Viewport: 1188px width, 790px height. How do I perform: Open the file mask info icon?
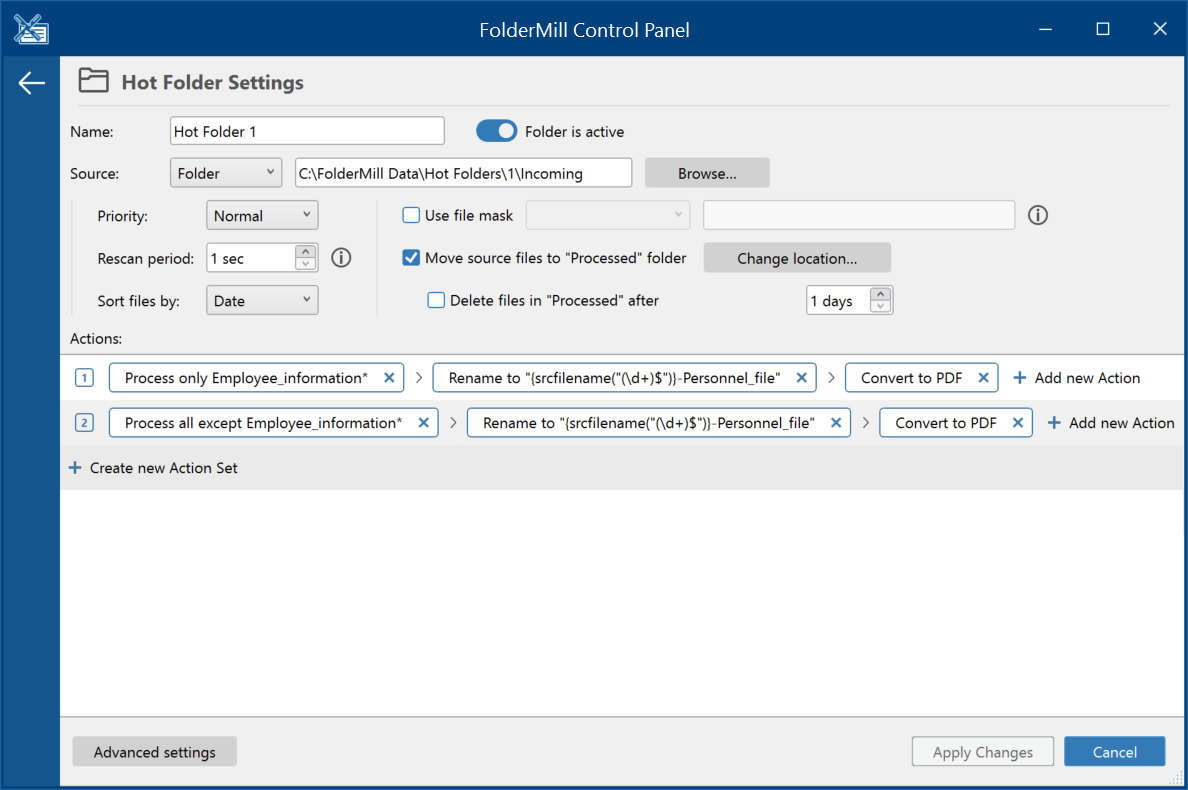pos(1037,215)
